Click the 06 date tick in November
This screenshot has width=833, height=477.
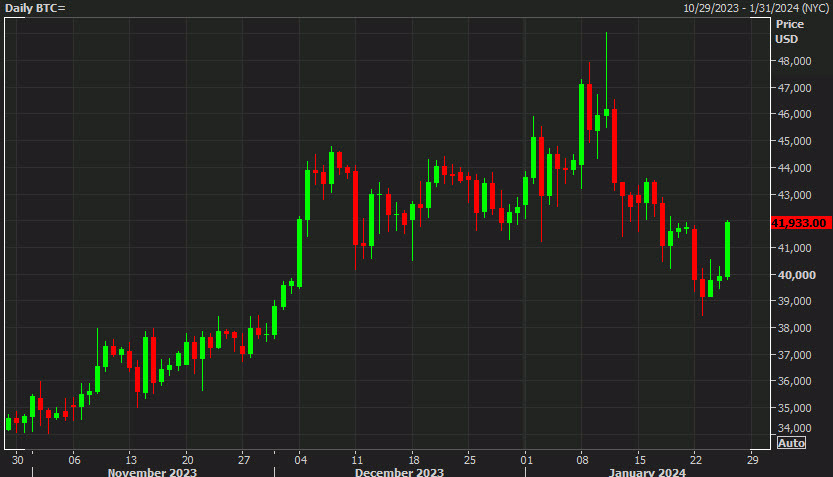[74, 460]
